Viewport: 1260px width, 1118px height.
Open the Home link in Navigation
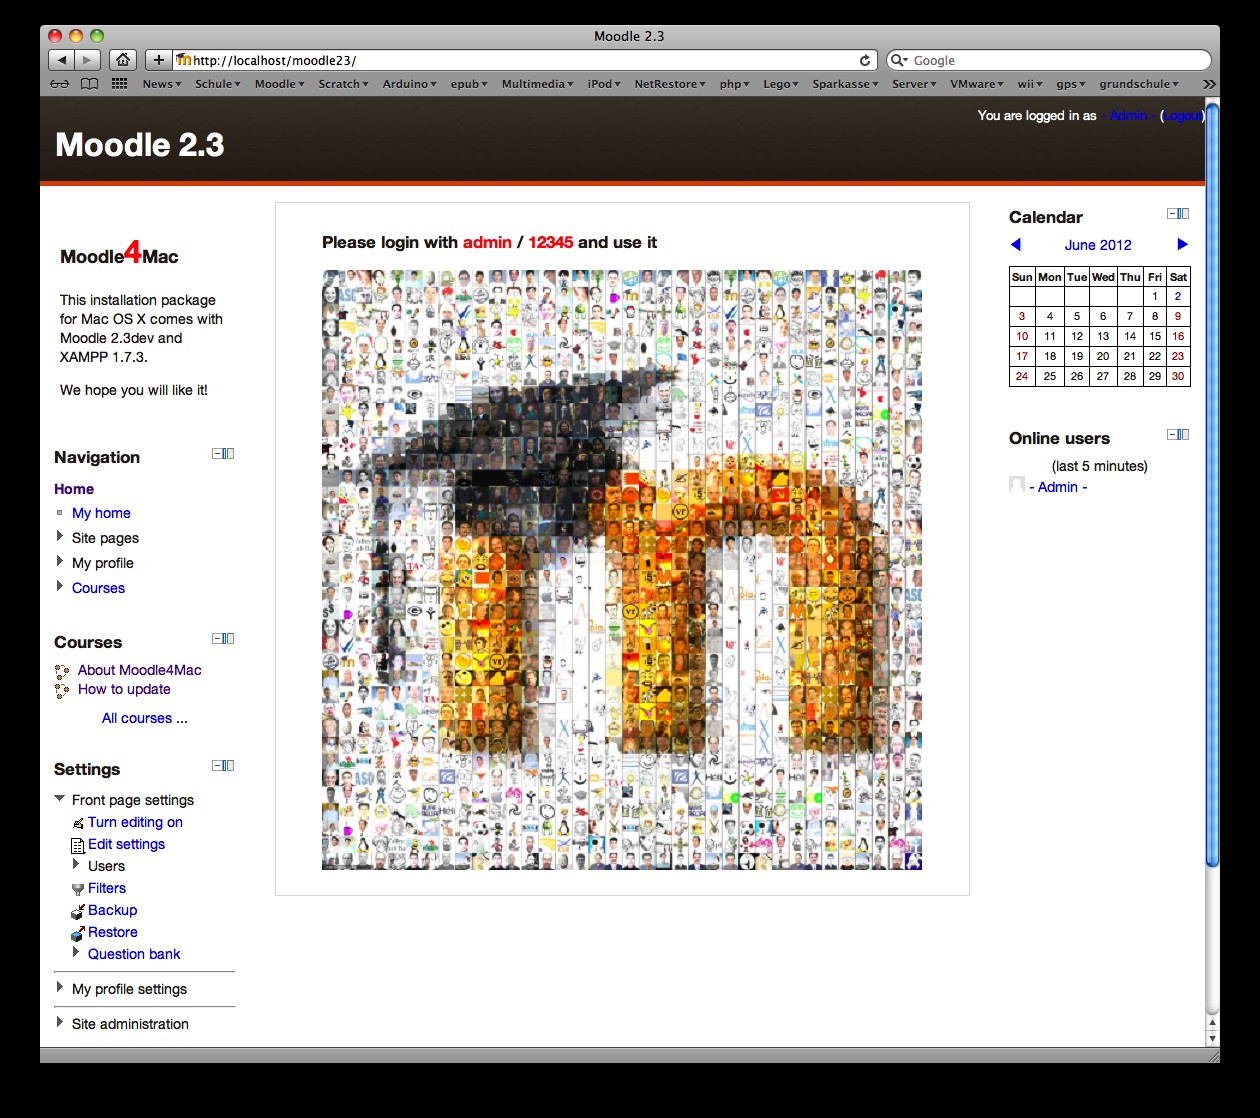tap(74, 489)
